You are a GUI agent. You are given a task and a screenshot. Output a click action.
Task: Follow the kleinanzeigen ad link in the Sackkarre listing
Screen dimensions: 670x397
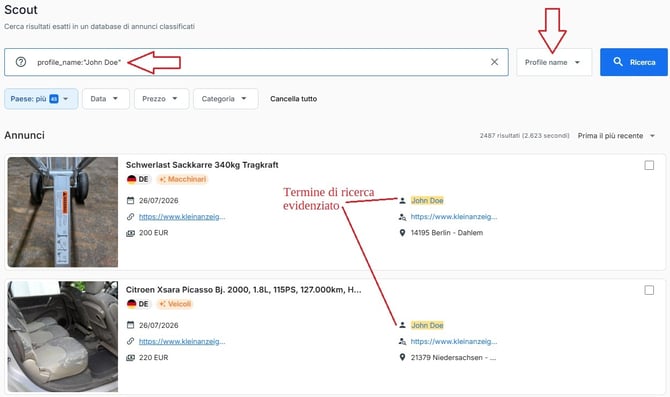tap(182, 217)
